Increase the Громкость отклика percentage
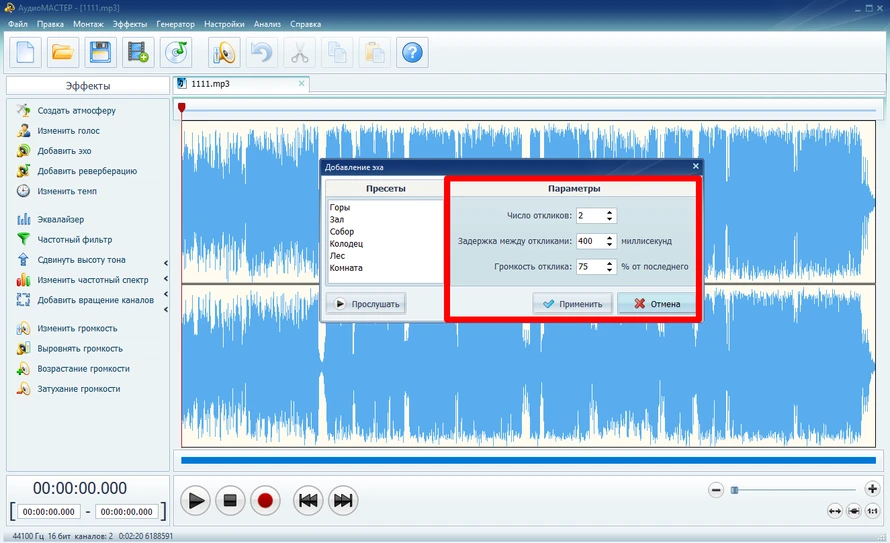This screenshot has width=890, height=543. tap(611, 263)
